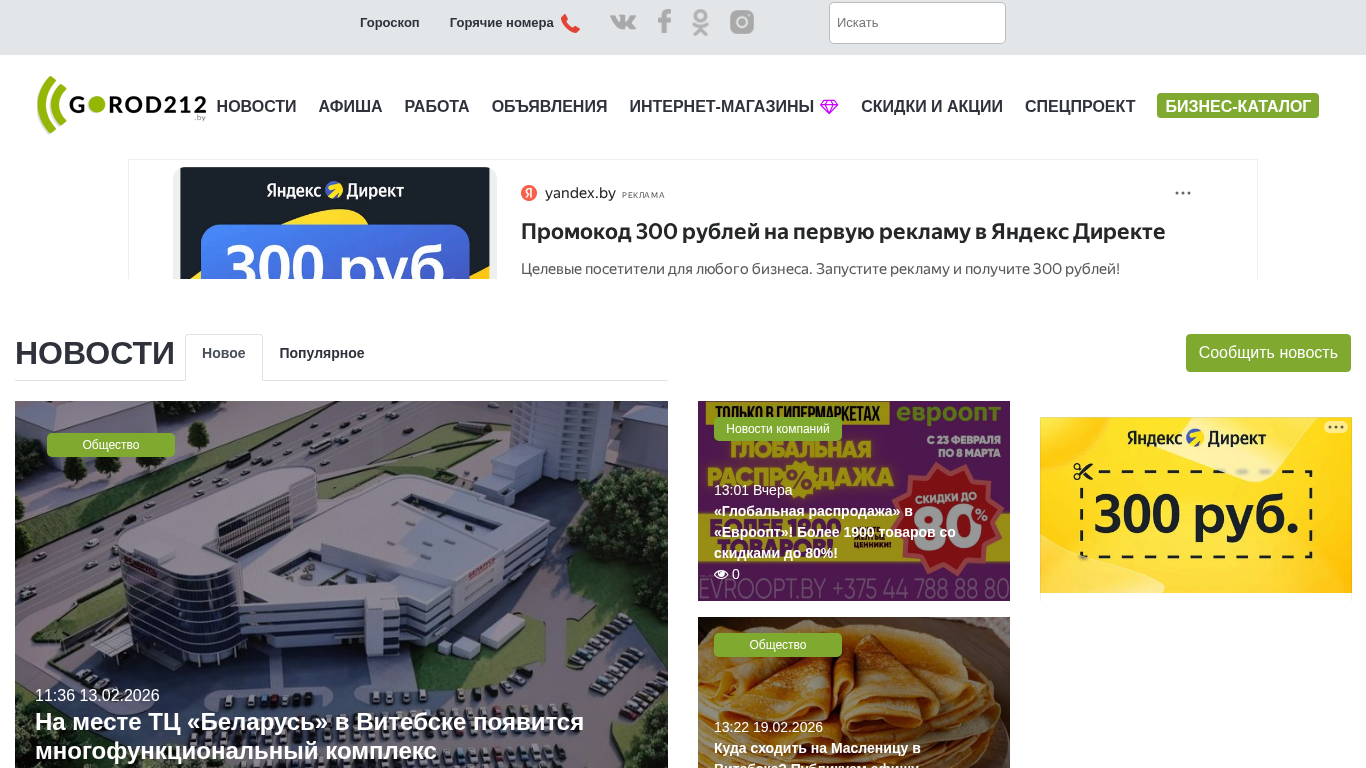
Task: Open the Общество tag on Масленица article
Action: (778, 645)
